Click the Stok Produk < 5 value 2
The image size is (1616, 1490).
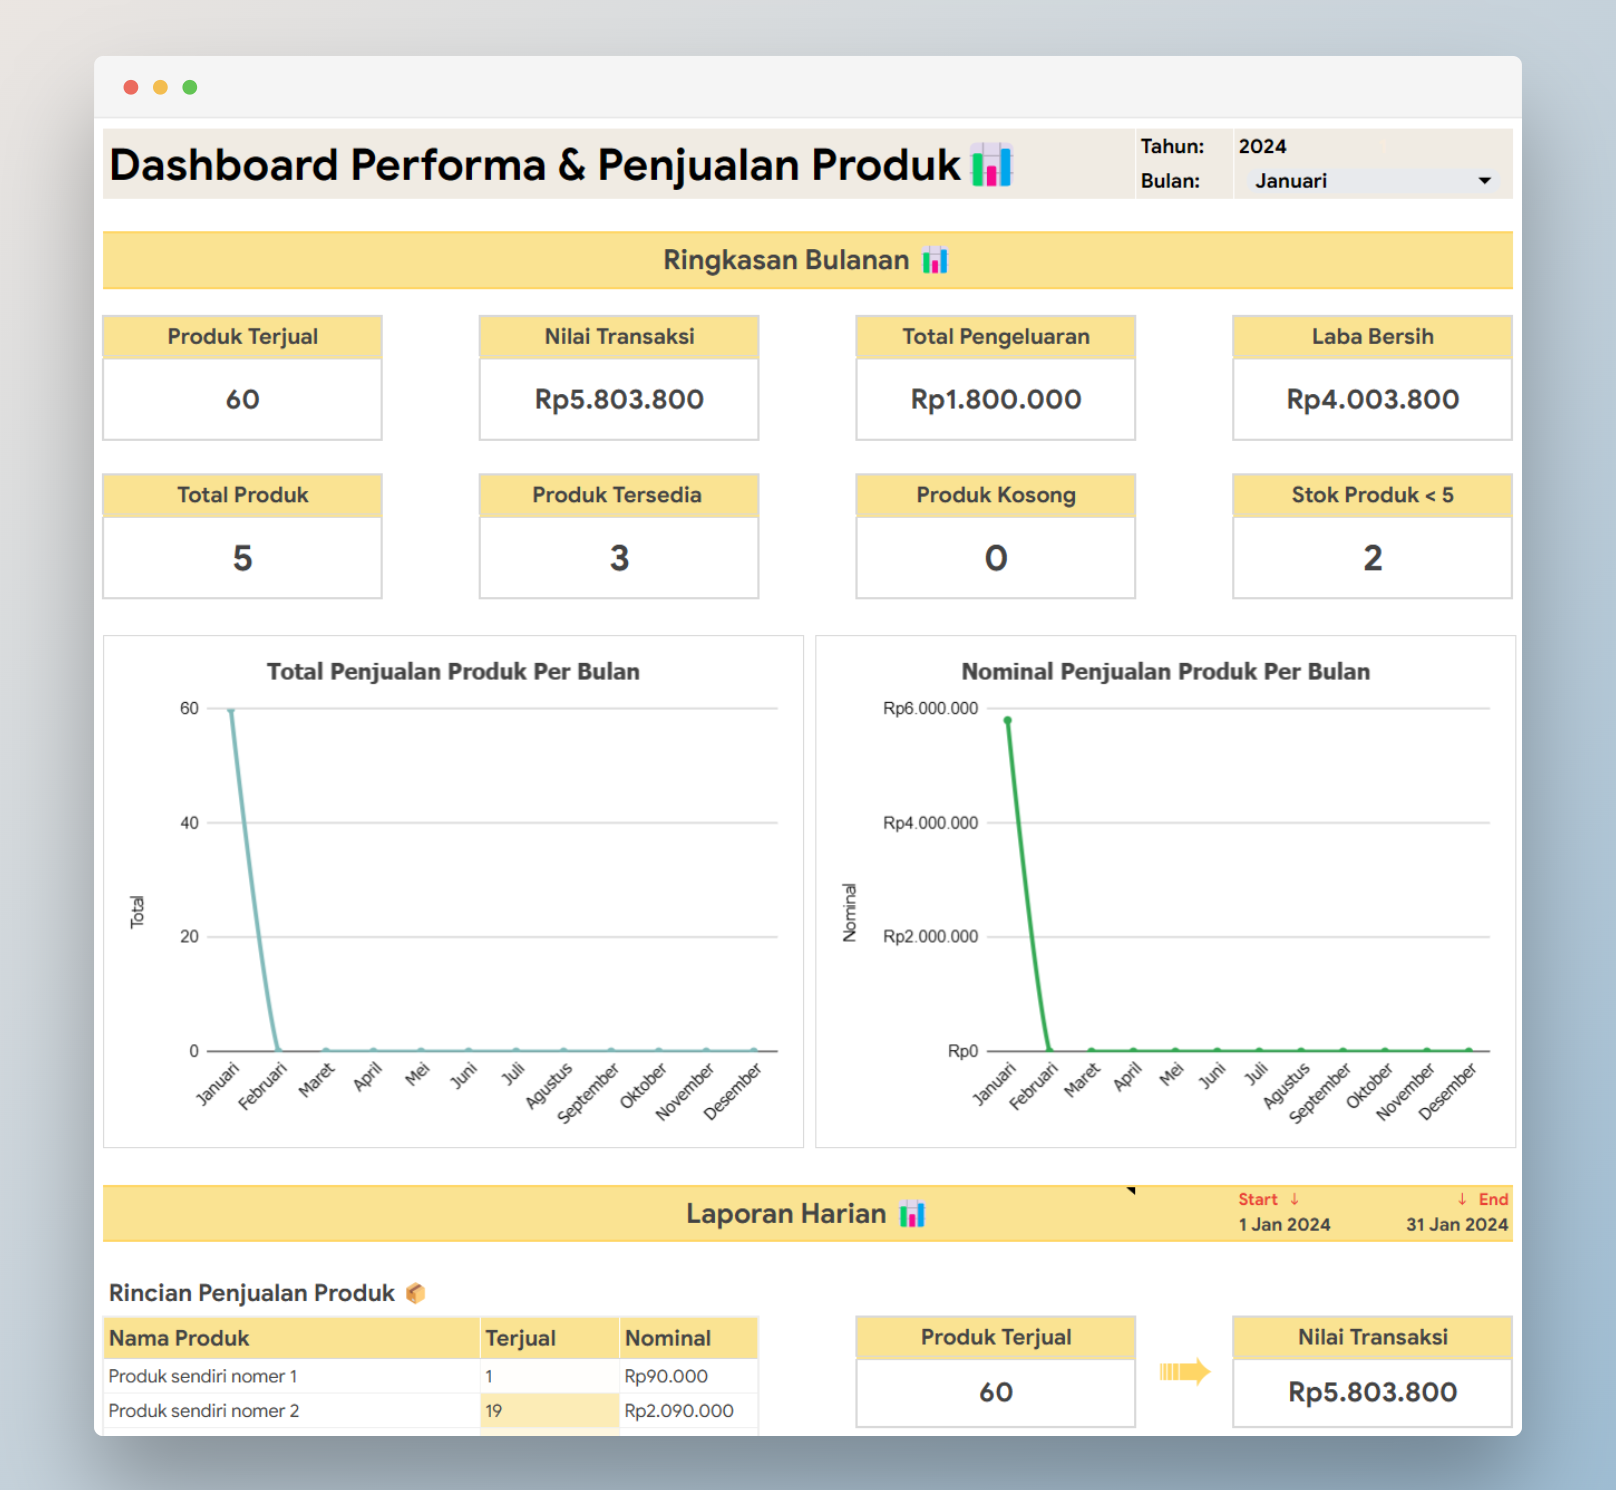coord(1372,558)
